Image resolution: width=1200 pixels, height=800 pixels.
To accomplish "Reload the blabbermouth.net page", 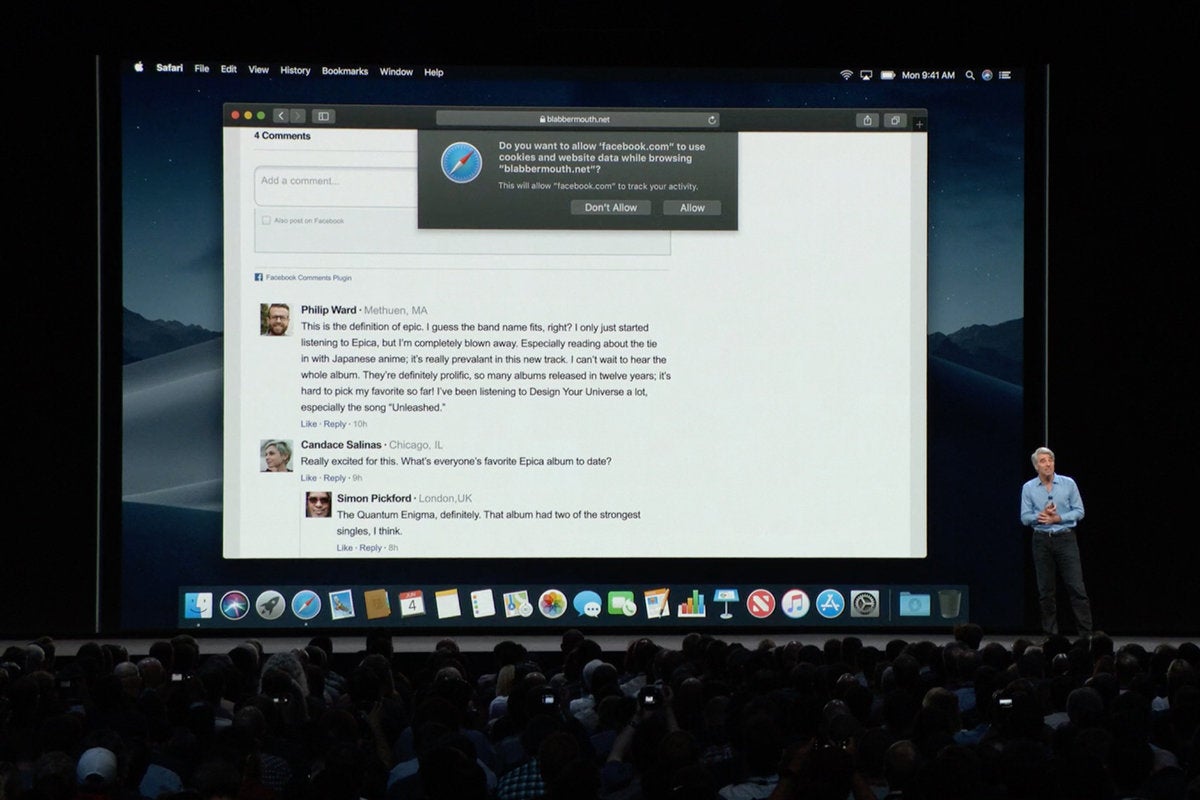I will 712,119.
